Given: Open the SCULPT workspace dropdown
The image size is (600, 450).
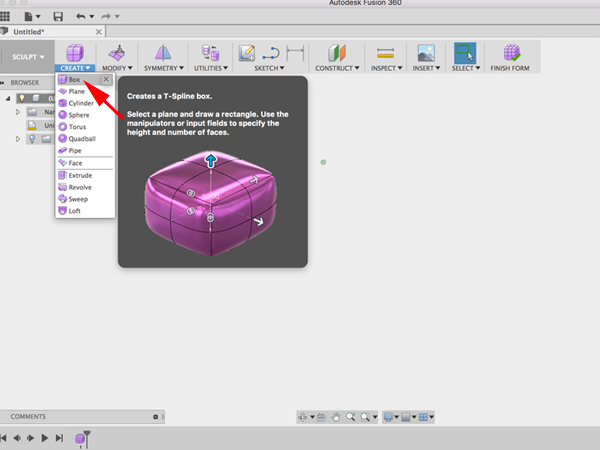Looking at the screenshot, I should [x=28, y=57].
